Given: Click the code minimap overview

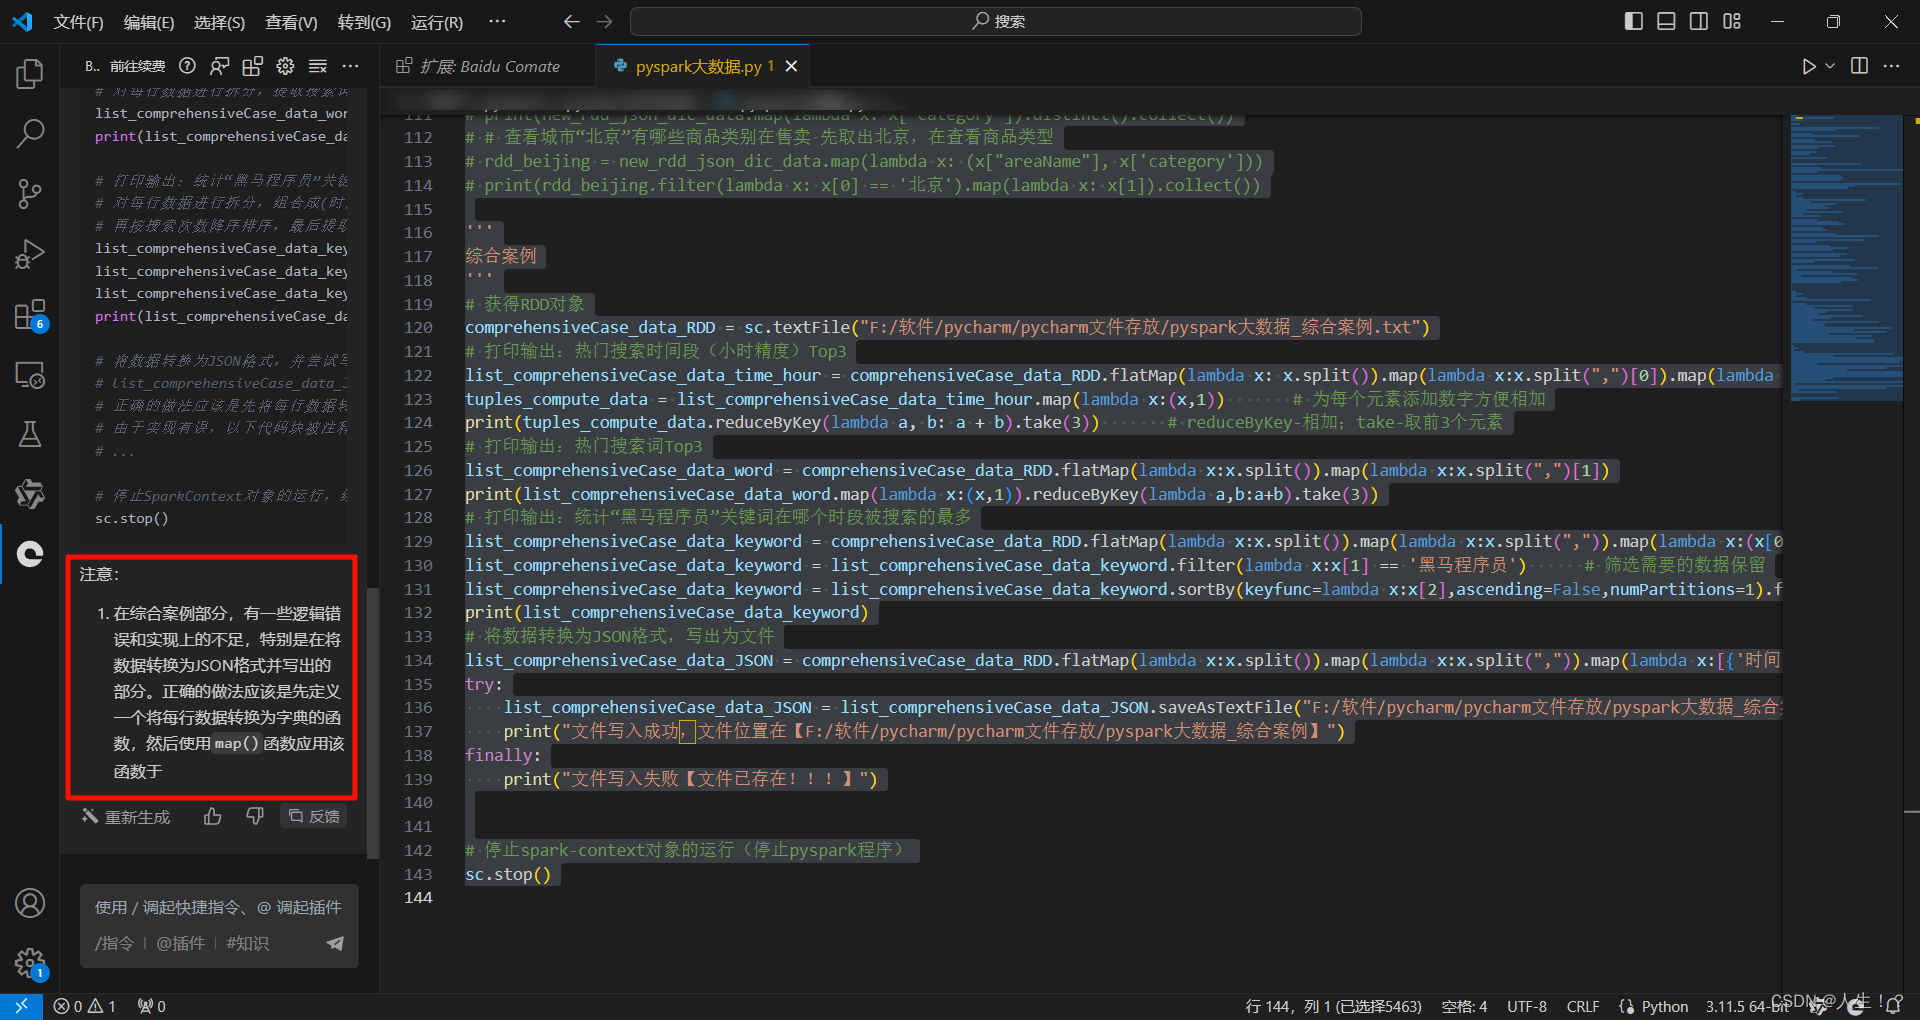Looking at the screenshot, I should tap(1846, 258).
